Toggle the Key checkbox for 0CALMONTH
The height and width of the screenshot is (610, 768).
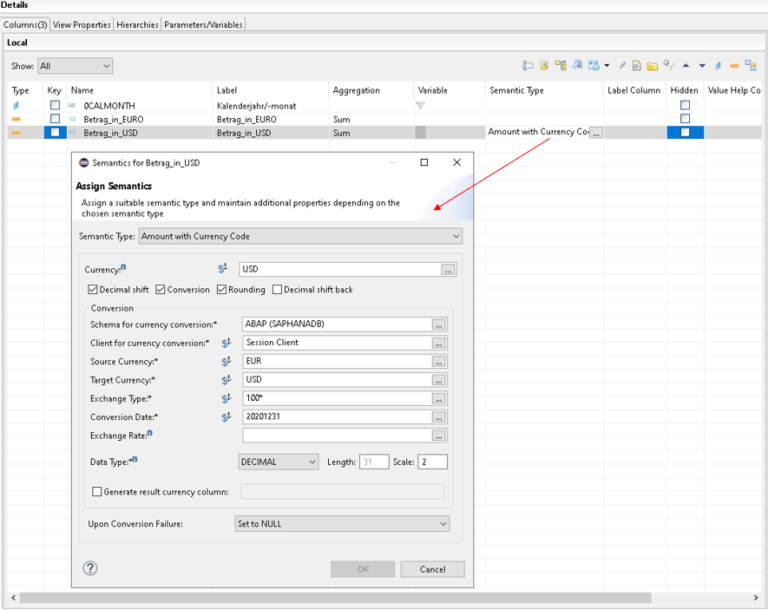55,105
